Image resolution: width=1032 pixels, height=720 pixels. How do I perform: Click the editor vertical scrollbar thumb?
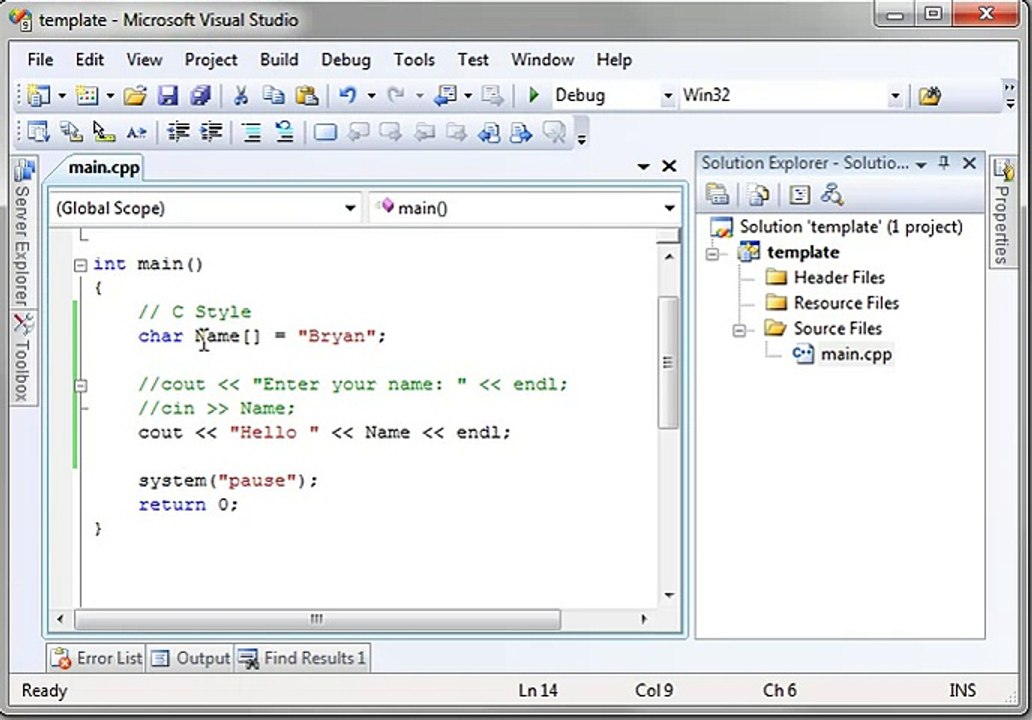pos(669,362)
